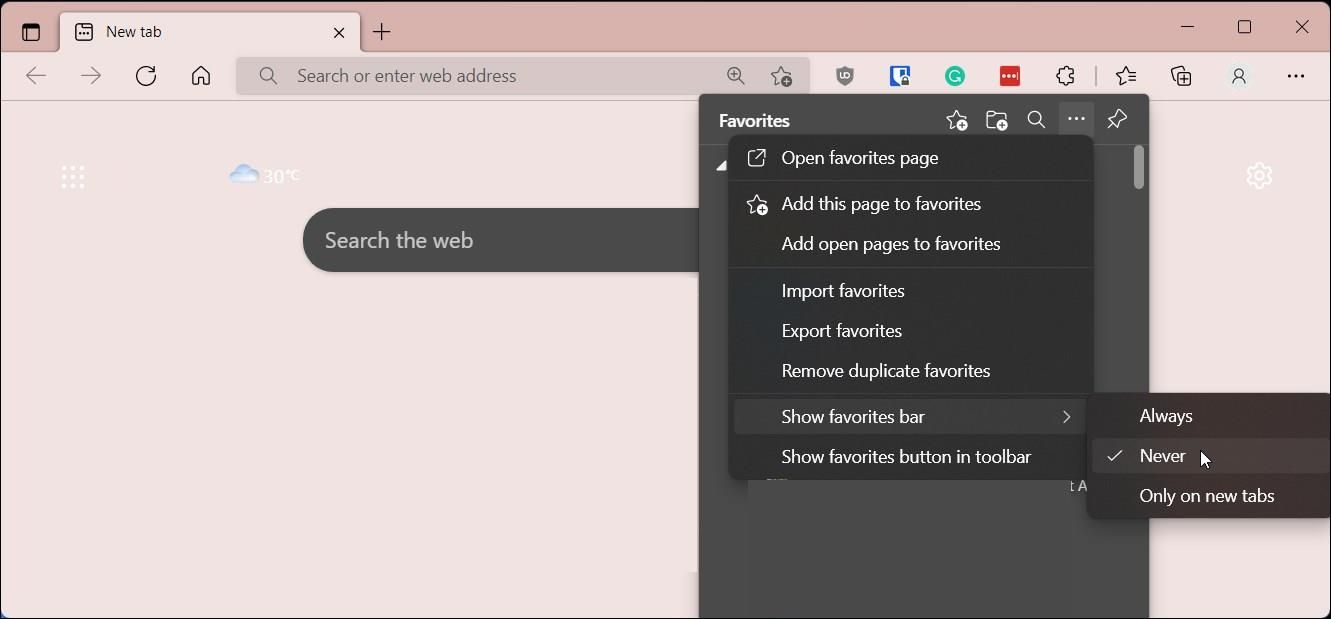Search favorites with the magnifier icon
The image size is (1331, 619).
[1036, 120]
